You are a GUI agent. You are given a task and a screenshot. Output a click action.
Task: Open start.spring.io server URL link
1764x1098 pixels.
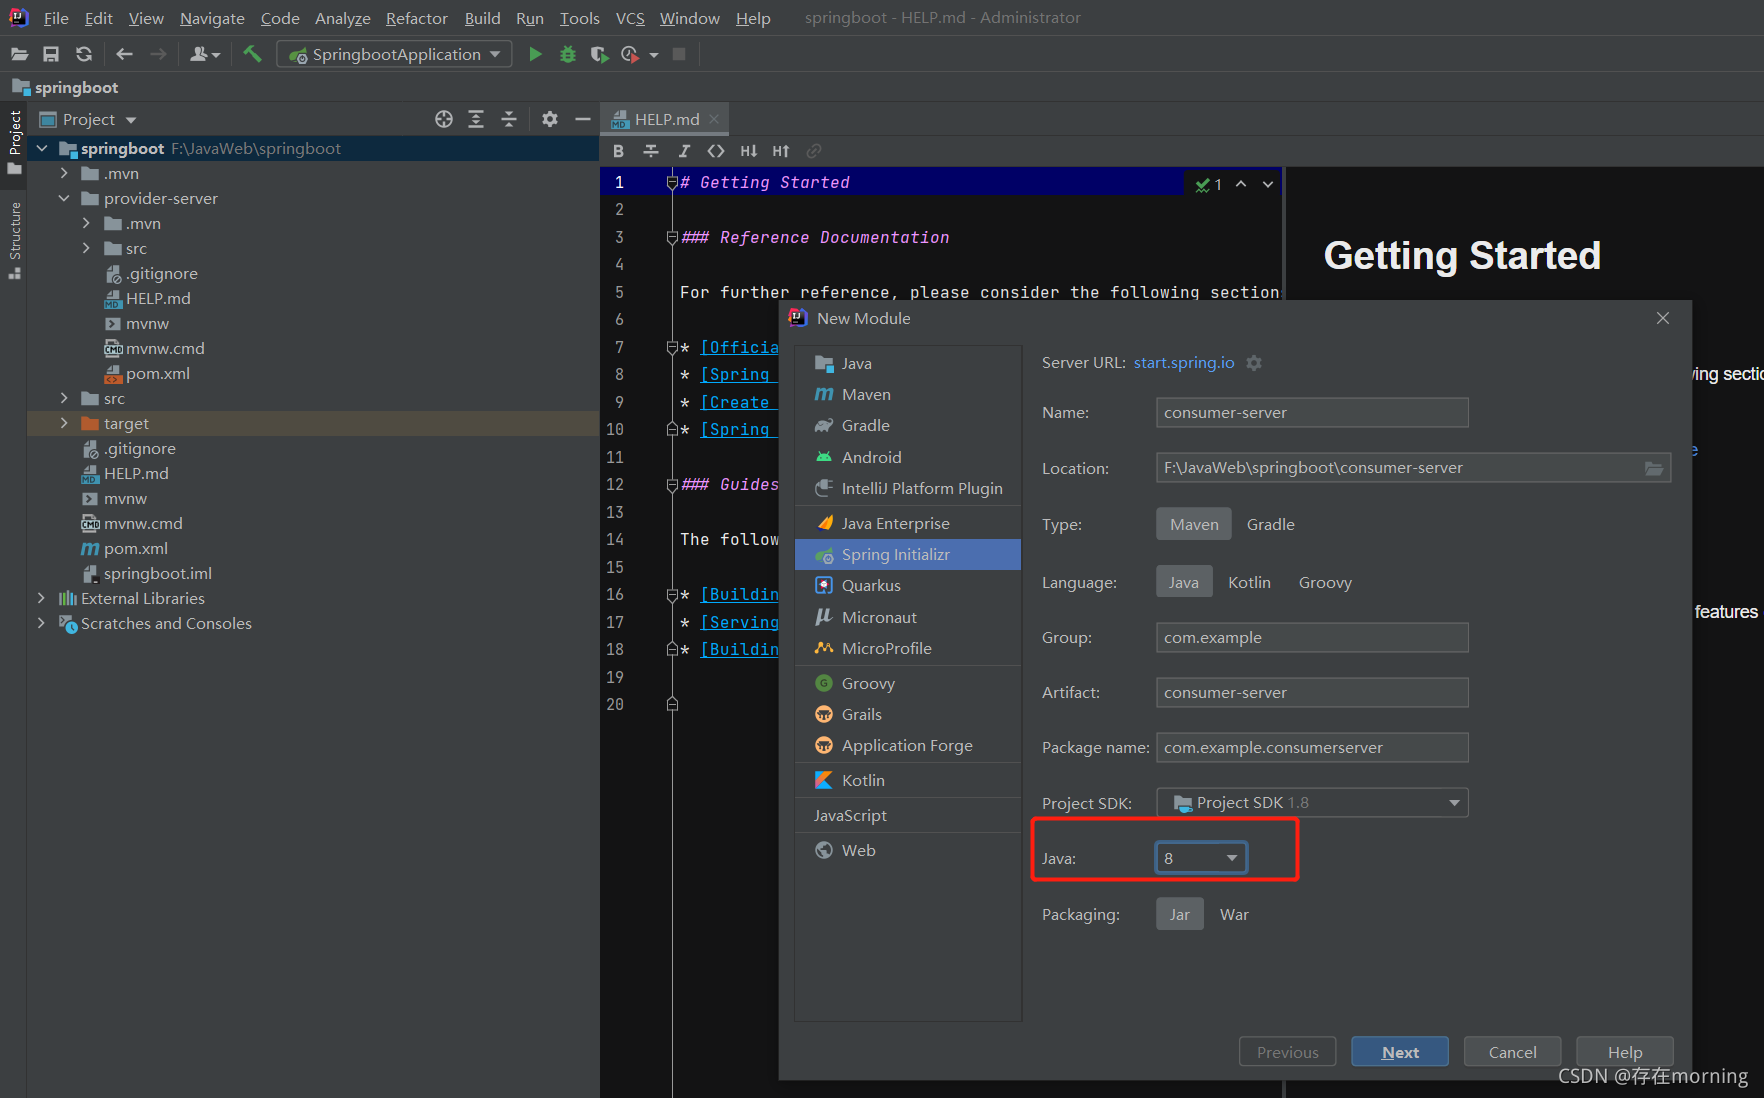(1184, 363)
